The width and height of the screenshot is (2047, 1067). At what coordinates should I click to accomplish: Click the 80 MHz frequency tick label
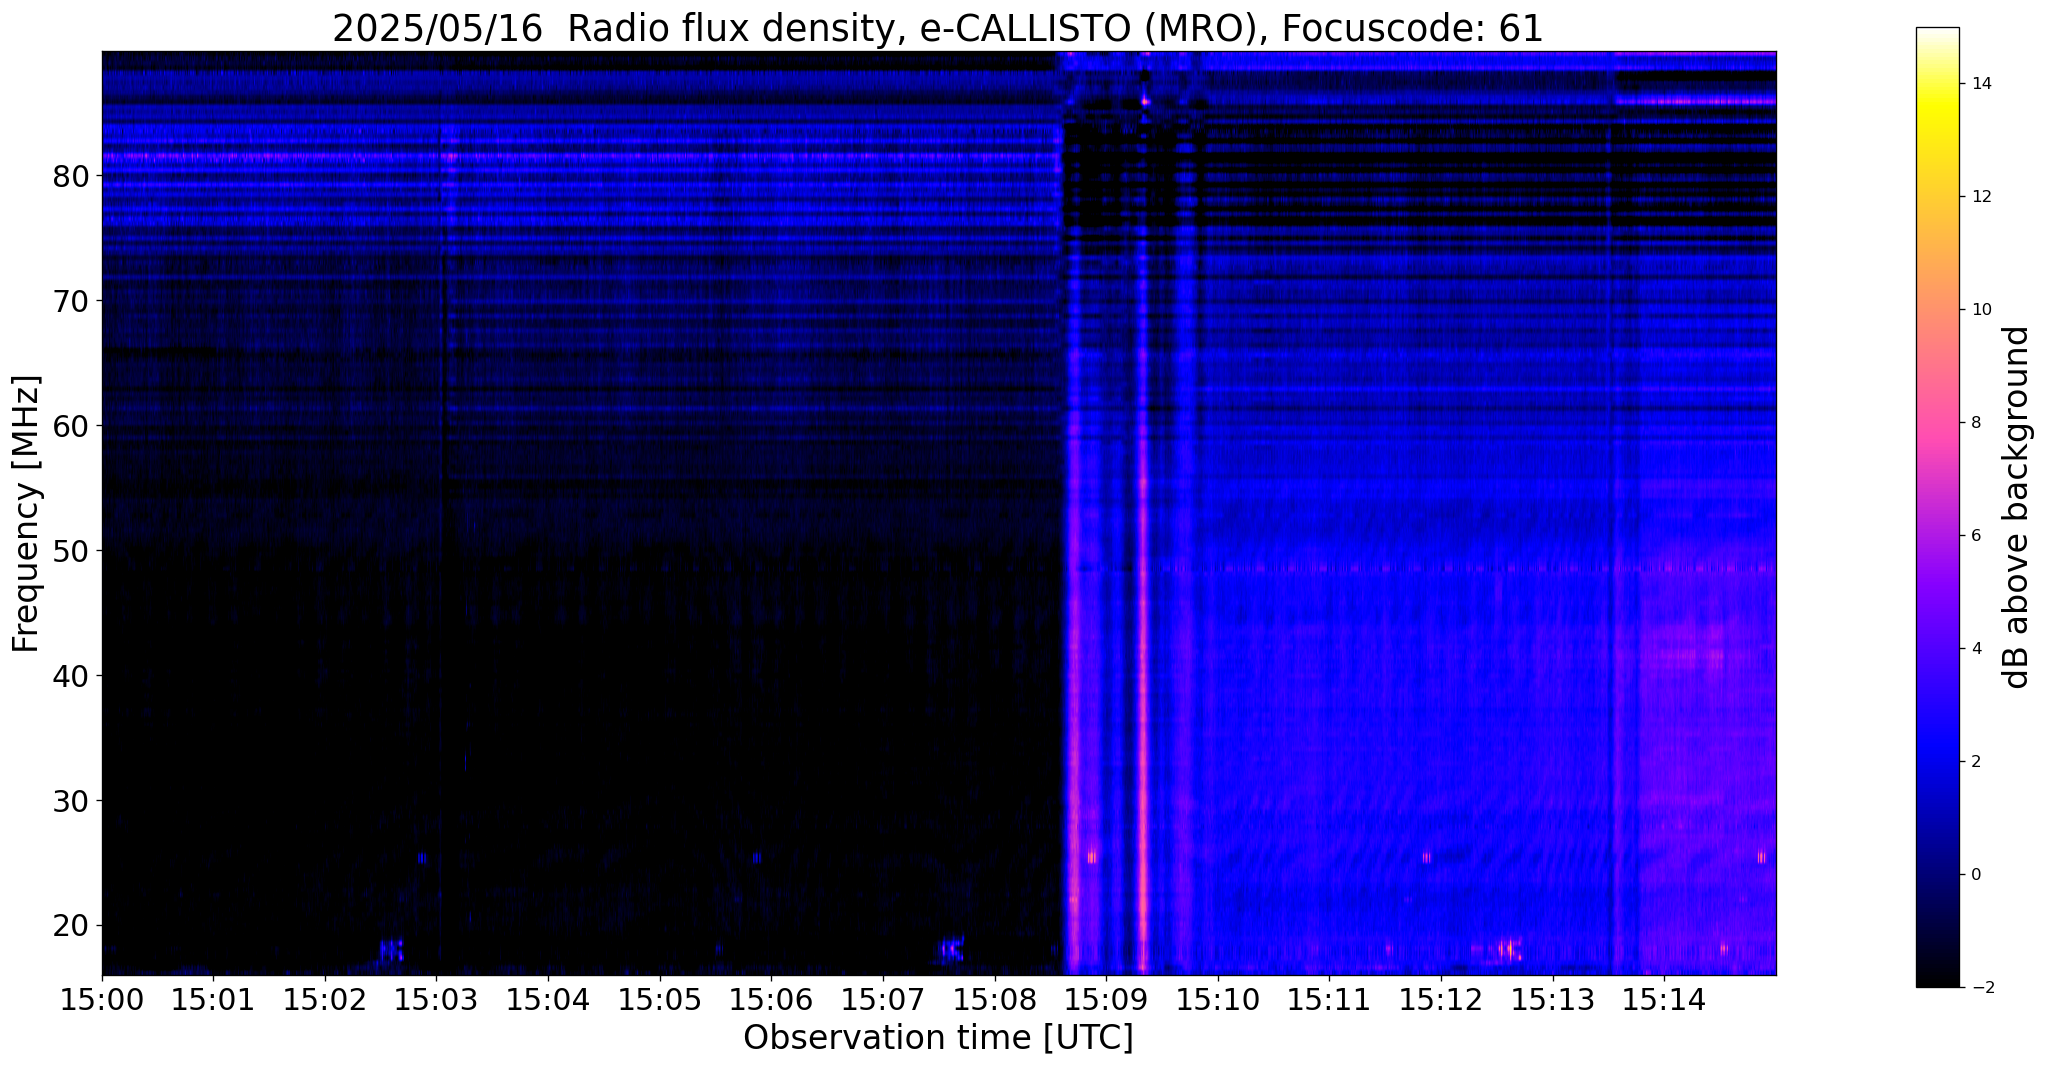[70, 176]
